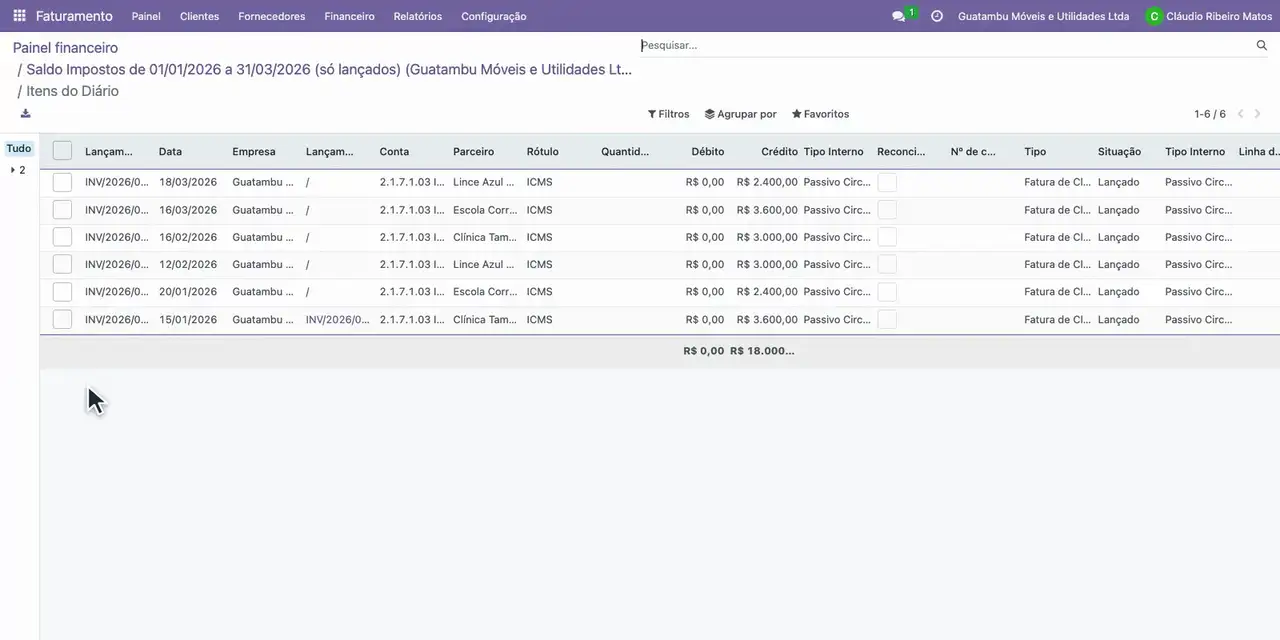Open the Favoritos menu

820,114
